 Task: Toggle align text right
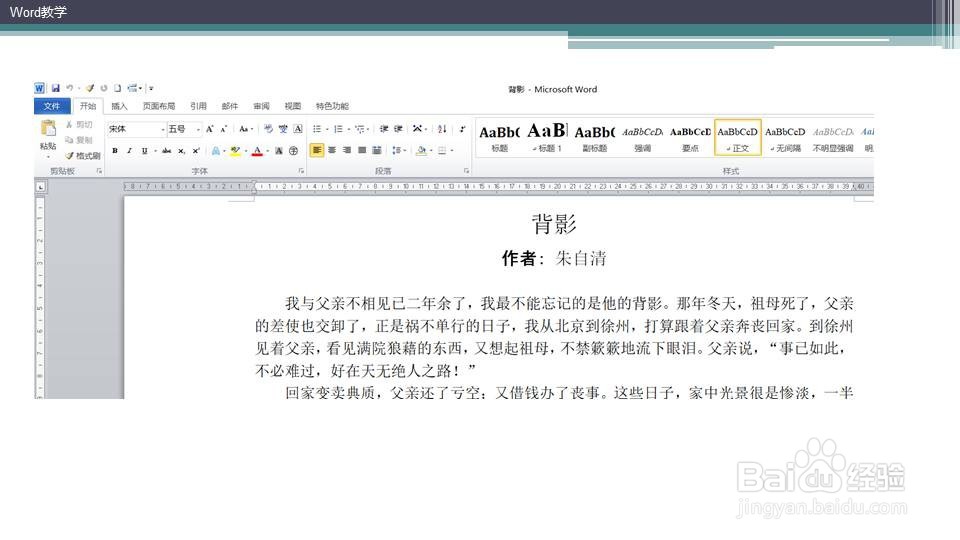[347, 150]
